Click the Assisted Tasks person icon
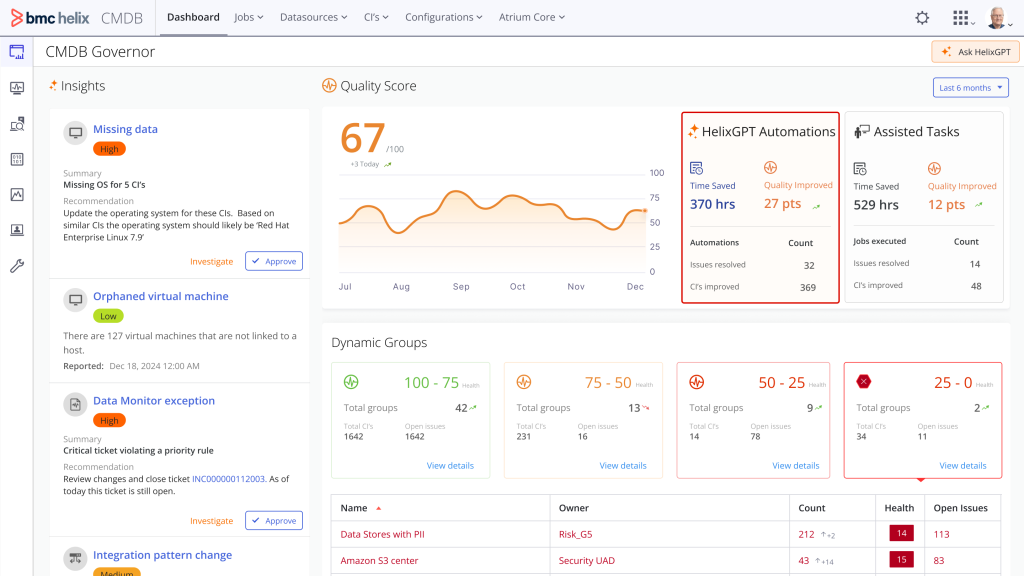Screen dimensions: 1024x576 (x=861, y=131)
